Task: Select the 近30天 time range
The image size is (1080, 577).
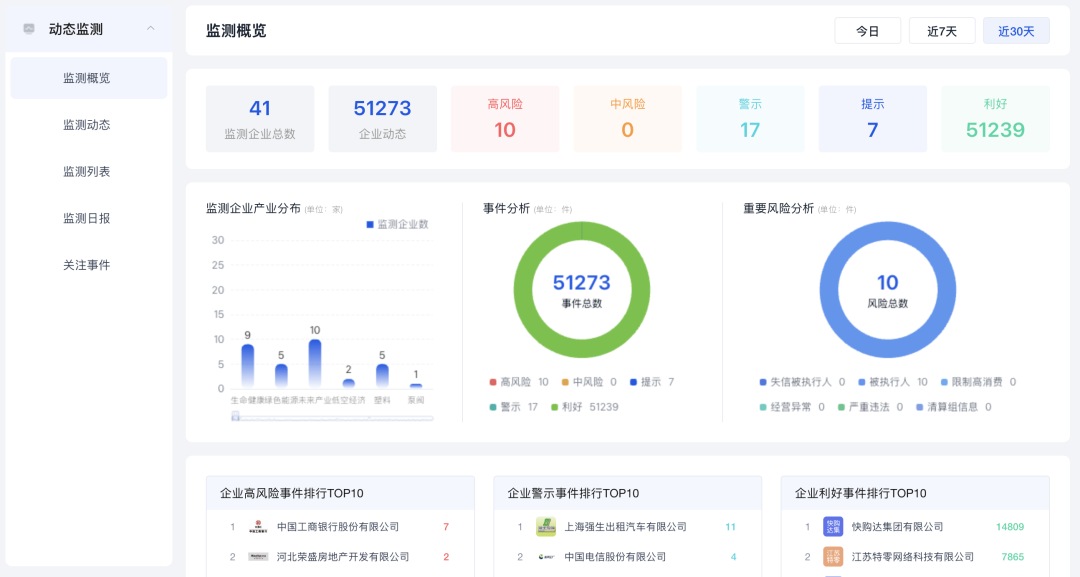Action: [x=1016, y=31]
